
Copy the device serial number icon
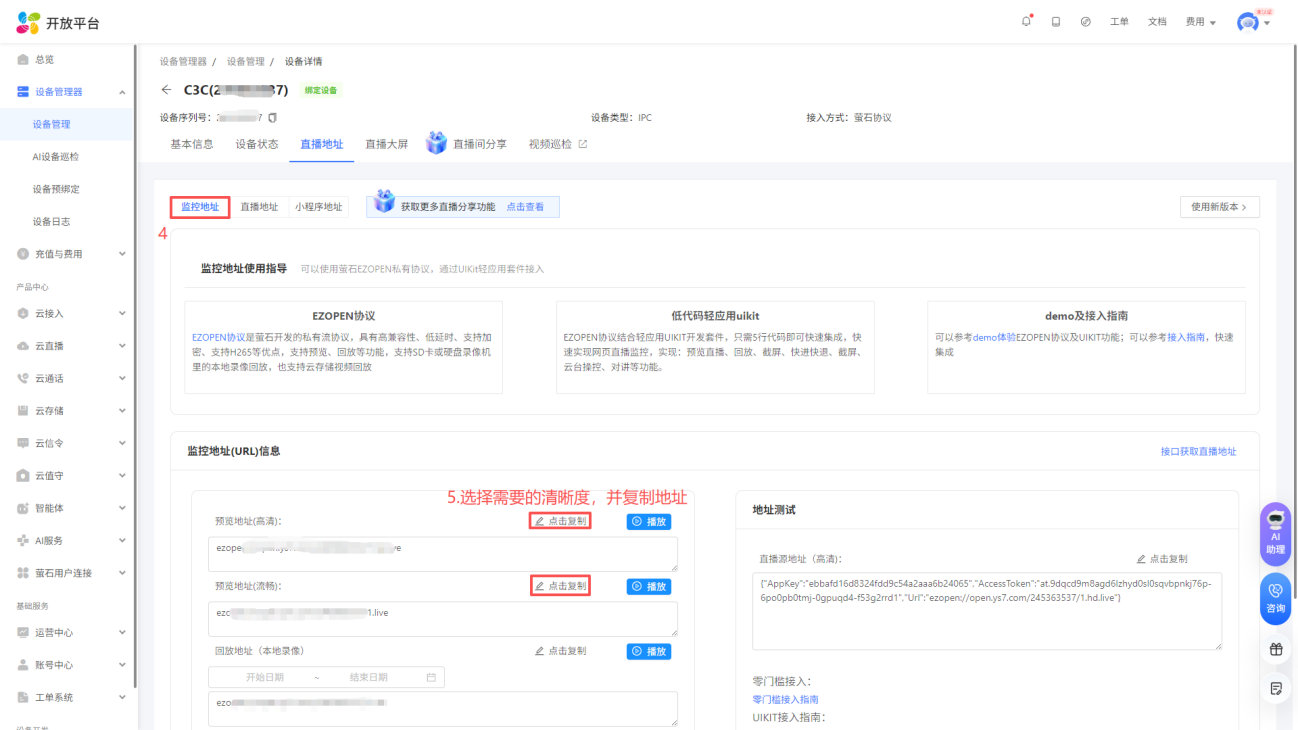273,118
